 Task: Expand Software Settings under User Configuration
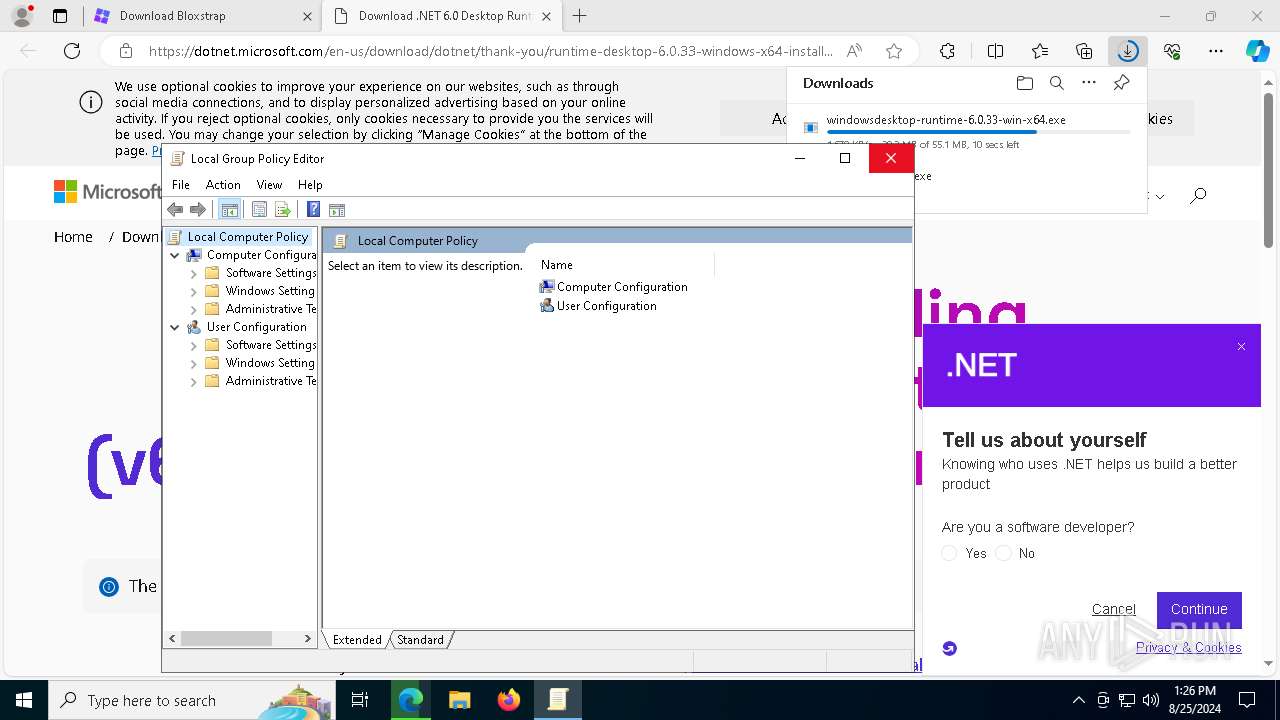pyautogui.click(x=193, y=345)
